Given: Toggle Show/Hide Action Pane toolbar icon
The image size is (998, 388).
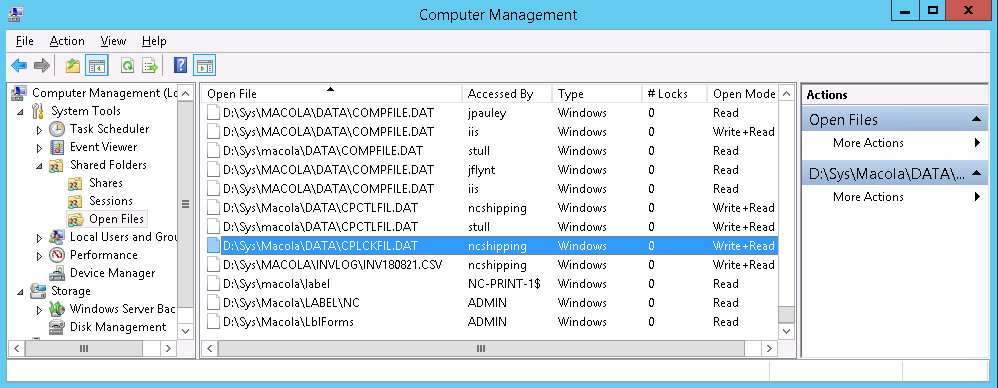Looking at the screenshot, I should pos(204,66).
